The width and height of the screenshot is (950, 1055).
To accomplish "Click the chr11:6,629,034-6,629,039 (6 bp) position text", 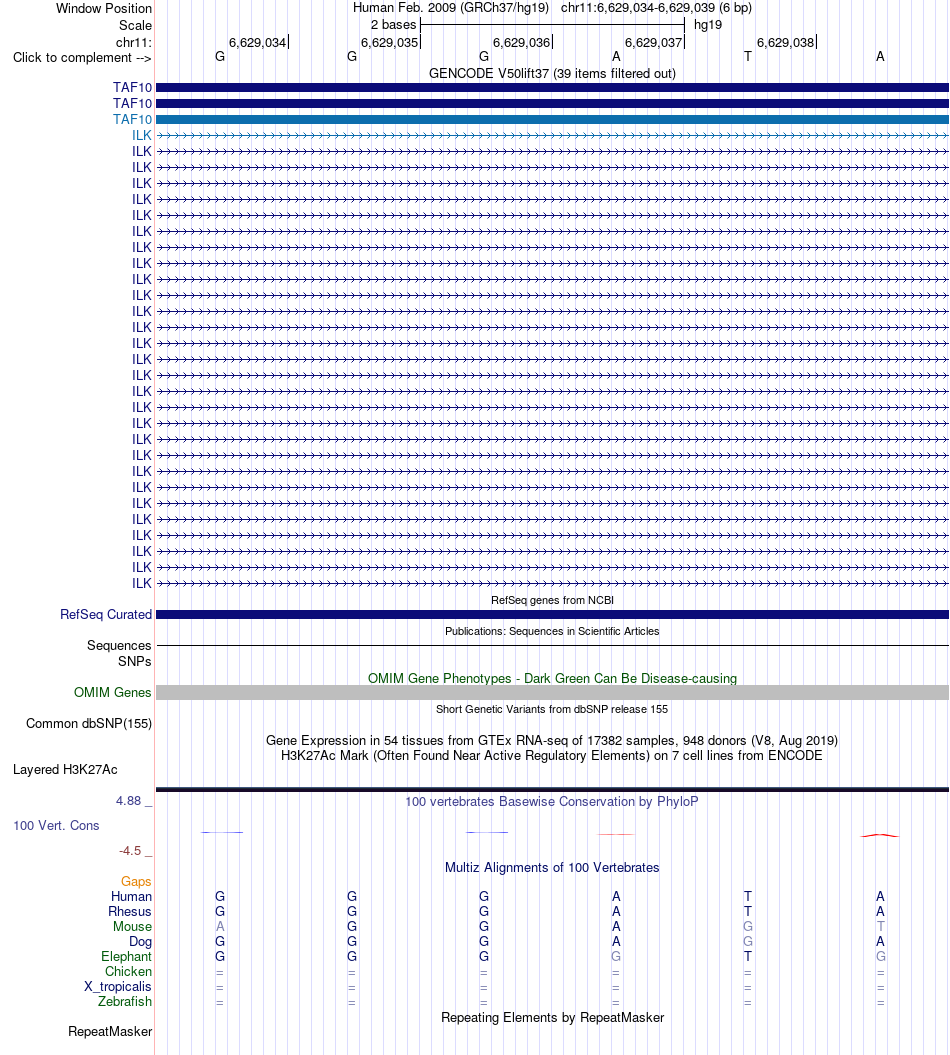I will [656, 8].
